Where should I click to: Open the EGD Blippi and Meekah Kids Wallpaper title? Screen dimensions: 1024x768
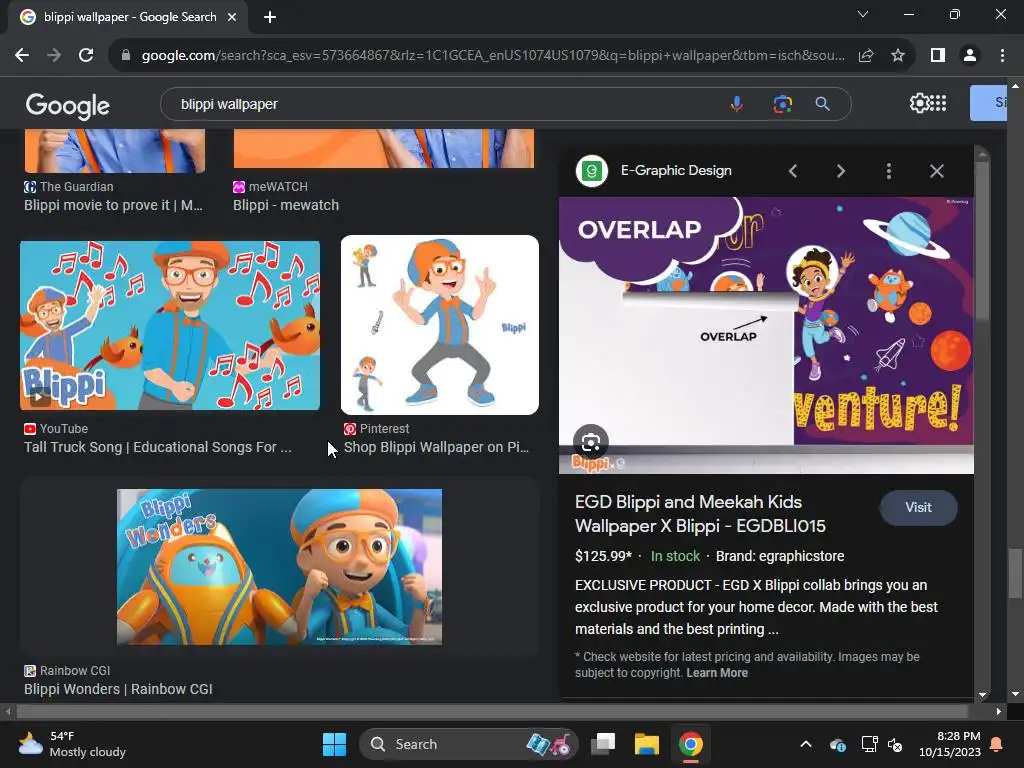pos(700,514)
